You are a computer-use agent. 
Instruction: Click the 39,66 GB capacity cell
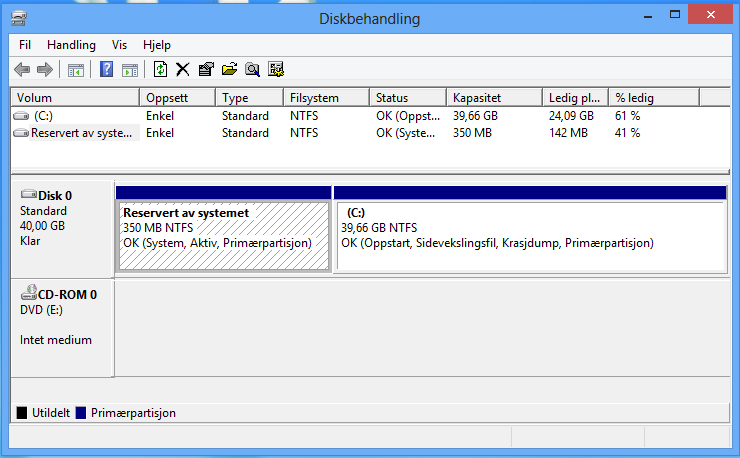(x=475, y=116)
